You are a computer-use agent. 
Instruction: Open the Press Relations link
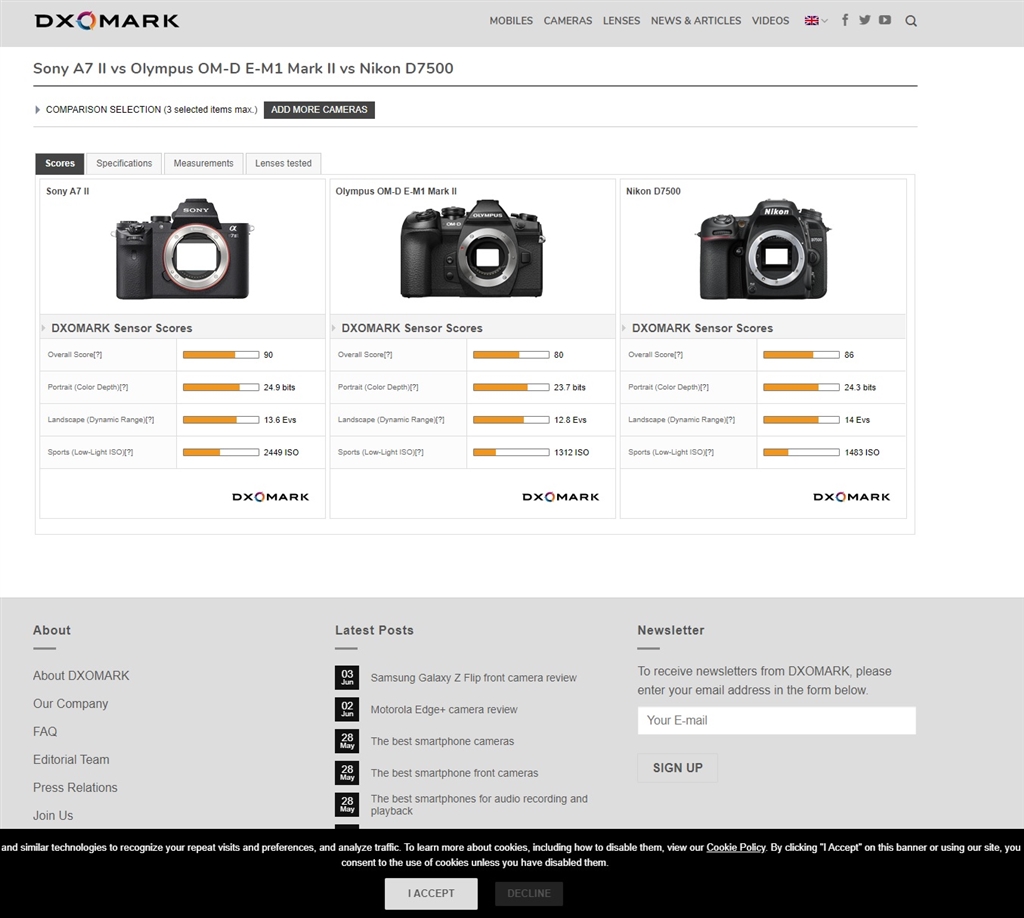point(75,788)
